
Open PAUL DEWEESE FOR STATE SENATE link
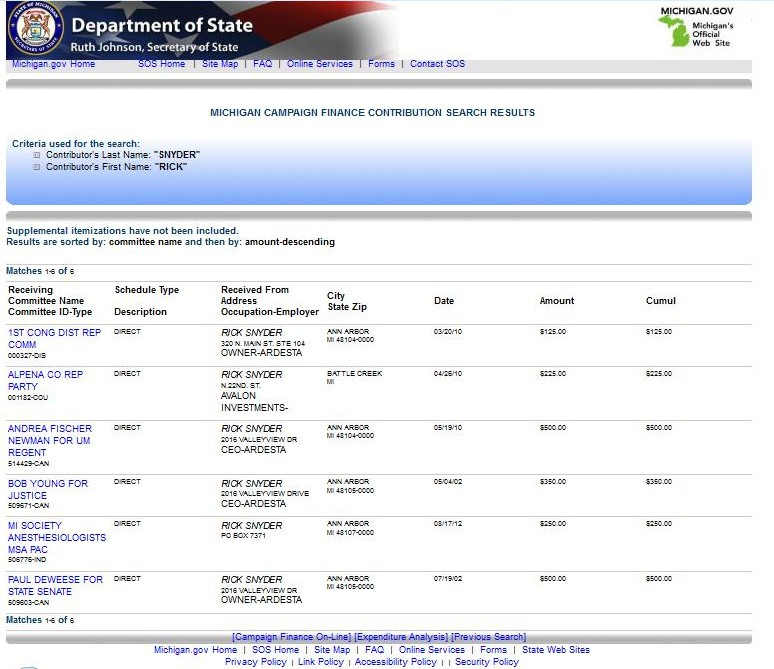click(x=55, y=586)
